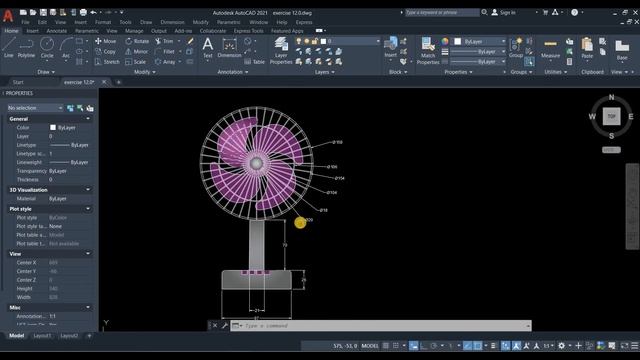Screen dimensions: 640x360
Task: Activate the Scale tool
Action: coord(136,62)
